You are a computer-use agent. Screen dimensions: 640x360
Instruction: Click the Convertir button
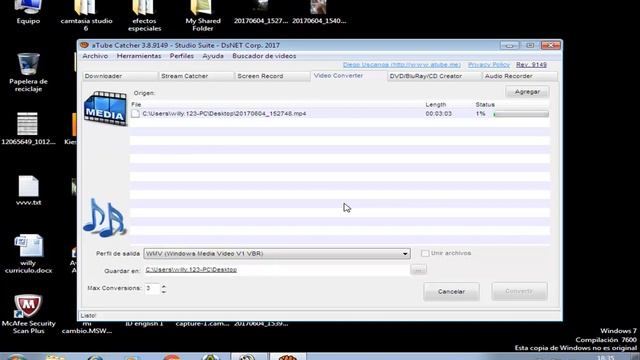point(519,291)
